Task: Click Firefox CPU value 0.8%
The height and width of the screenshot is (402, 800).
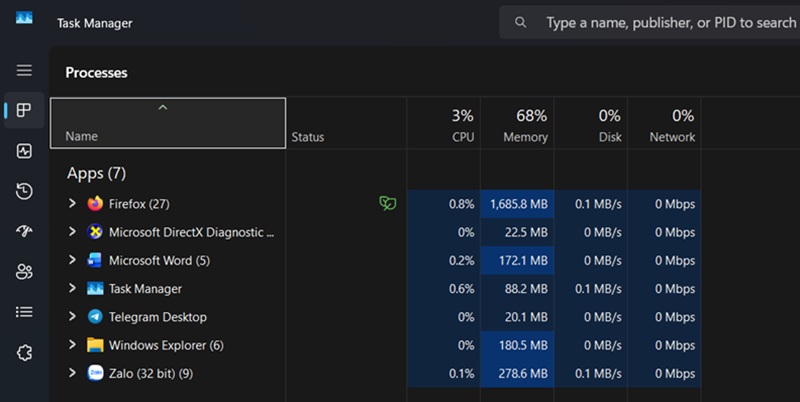Action: pos(461,204)
